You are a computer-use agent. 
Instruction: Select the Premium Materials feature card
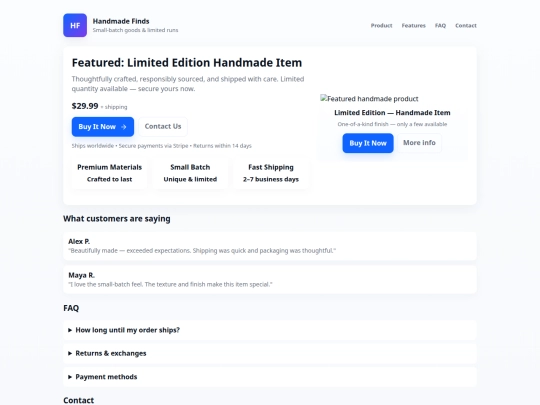(x=110, y=173)
